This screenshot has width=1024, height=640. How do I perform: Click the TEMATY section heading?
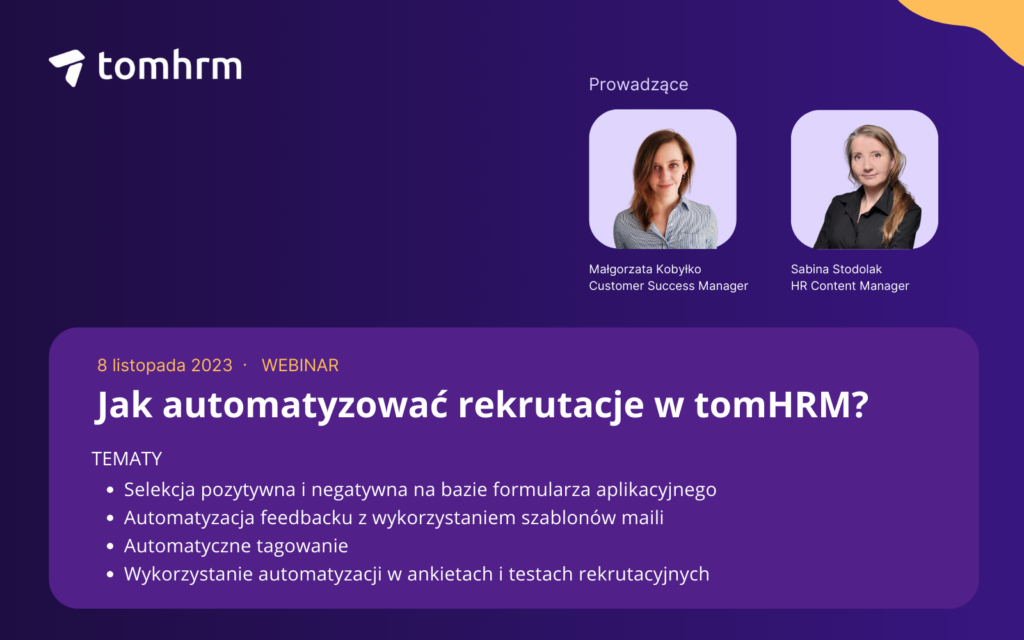tap(126, 459)
